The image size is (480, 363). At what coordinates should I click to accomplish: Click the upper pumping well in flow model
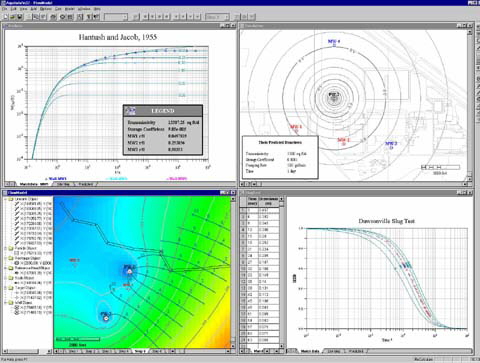pyautogui.click(x=130, y=272)
